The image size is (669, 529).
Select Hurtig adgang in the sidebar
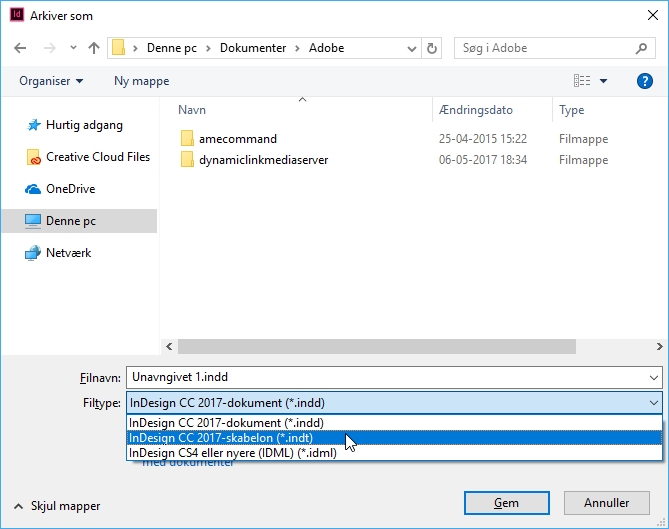79,125
